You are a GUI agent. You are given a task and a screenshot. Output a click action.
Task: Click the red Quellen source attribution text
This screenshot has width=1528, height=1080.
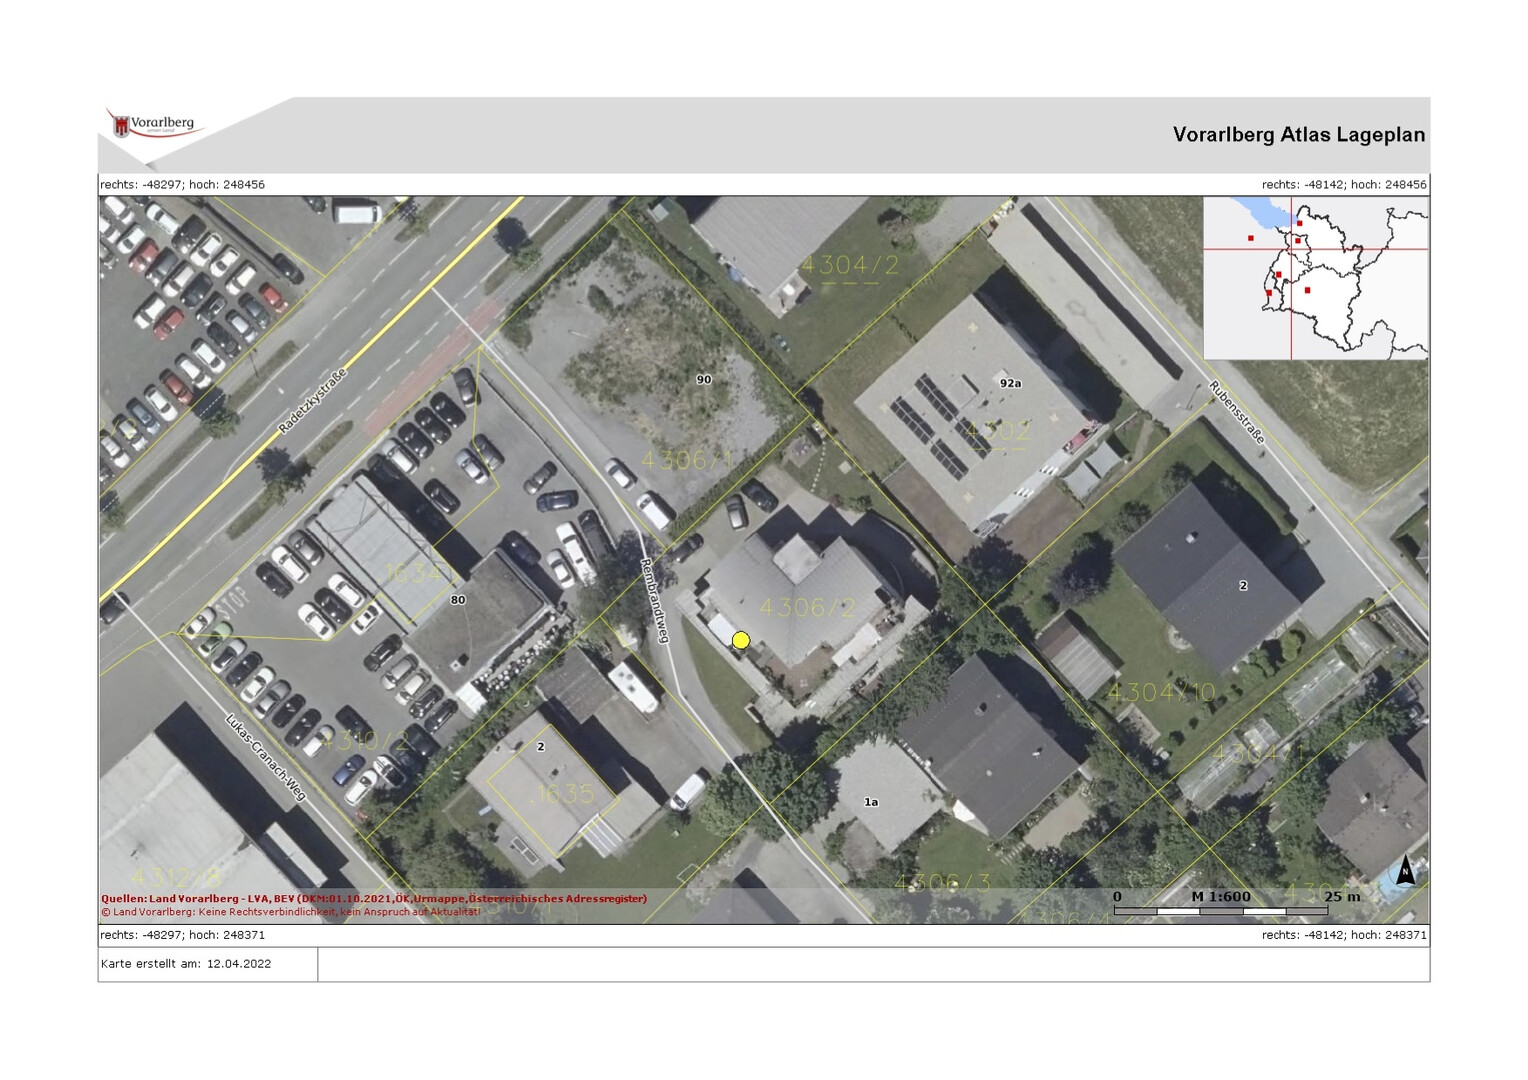374,898
